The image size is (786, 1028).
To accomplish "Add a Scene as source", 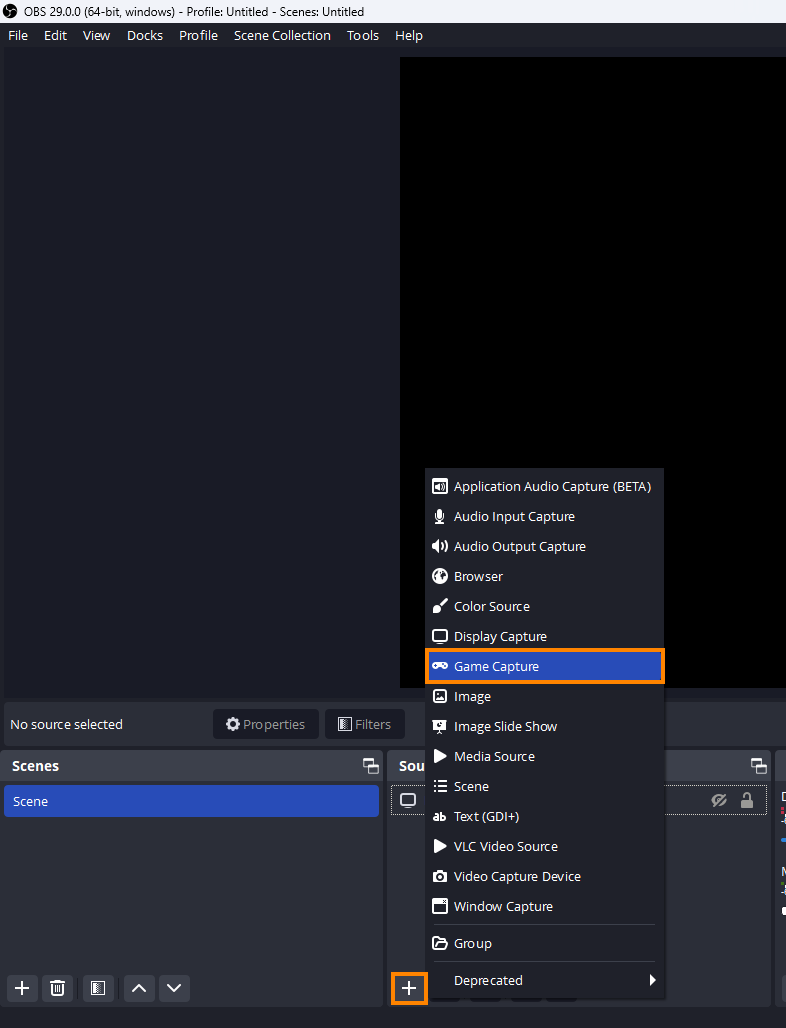I will tap(544, 787).
